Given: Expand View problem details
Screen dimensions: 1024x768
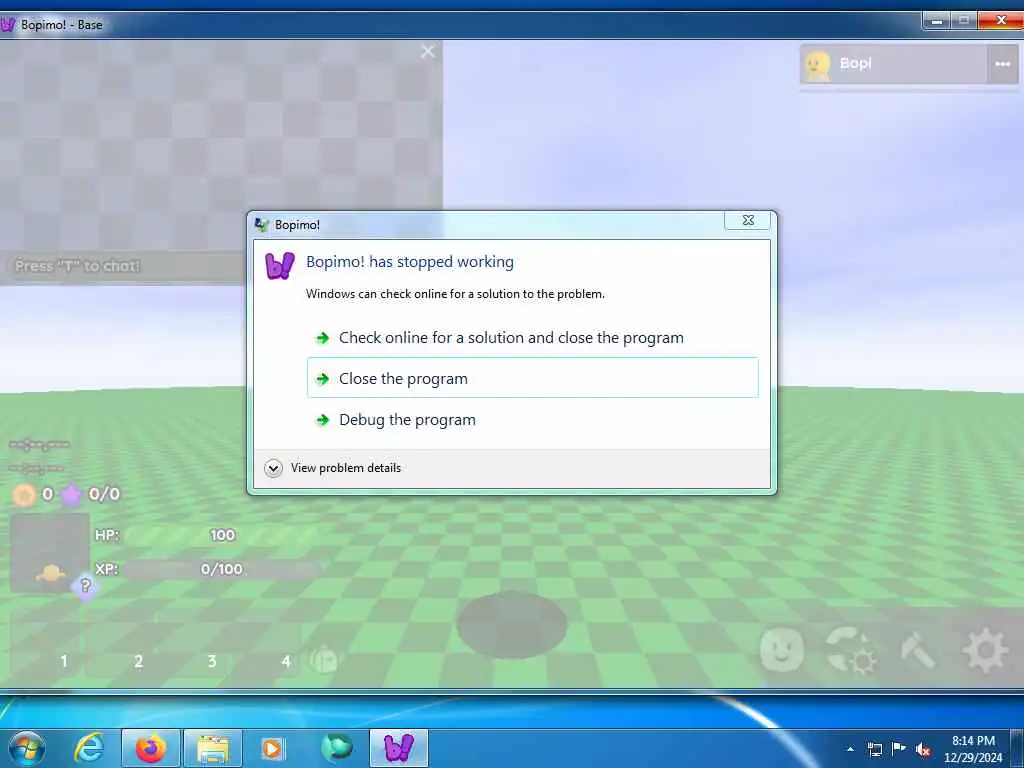Looking at the screenshot, I should (333, 468).
